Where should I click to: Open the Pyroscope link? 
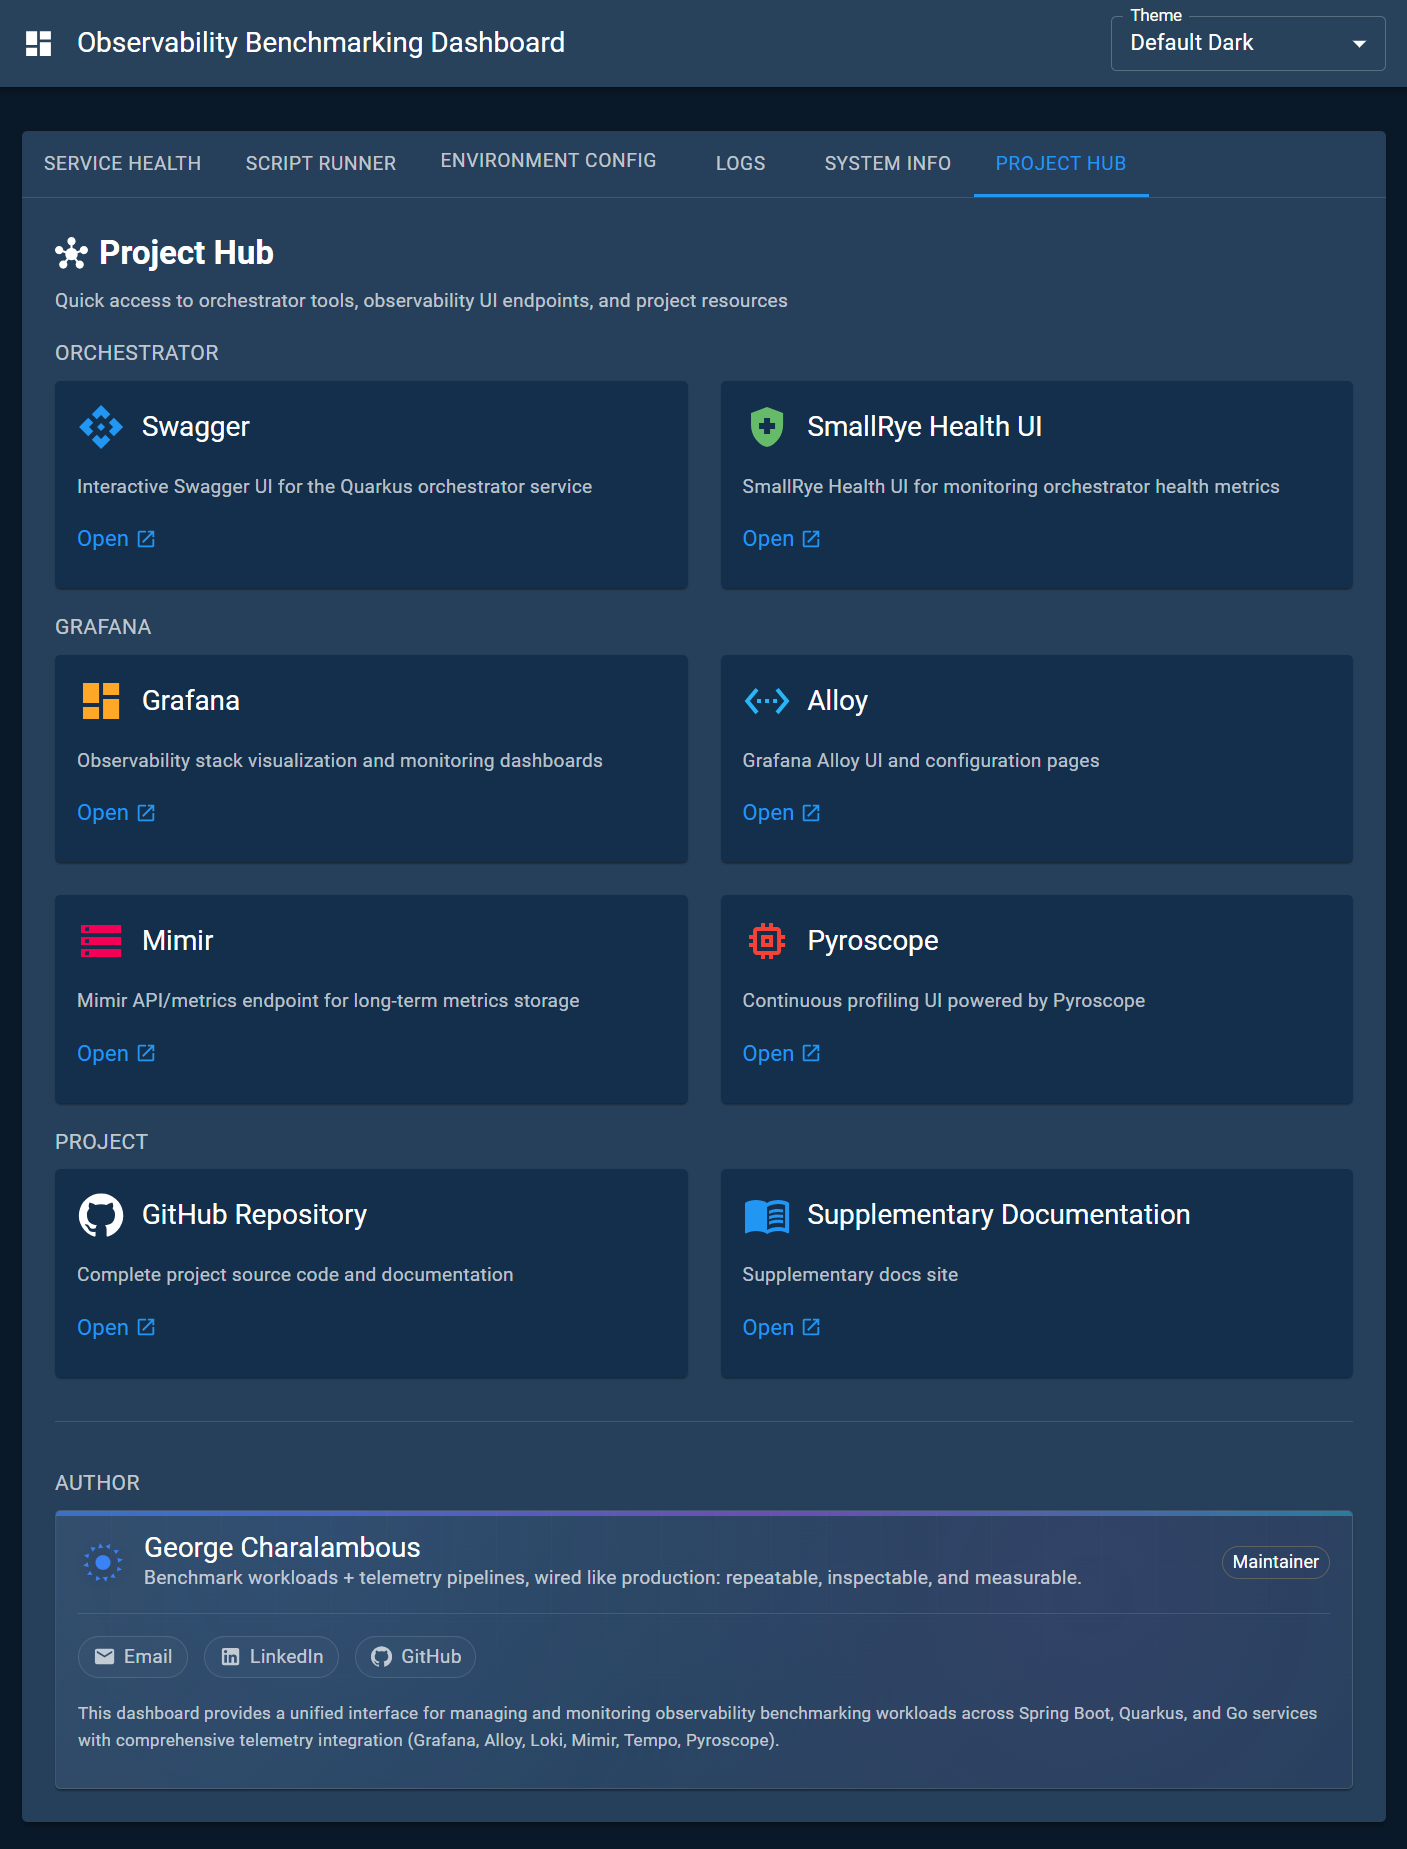[x=781, y=1053]
